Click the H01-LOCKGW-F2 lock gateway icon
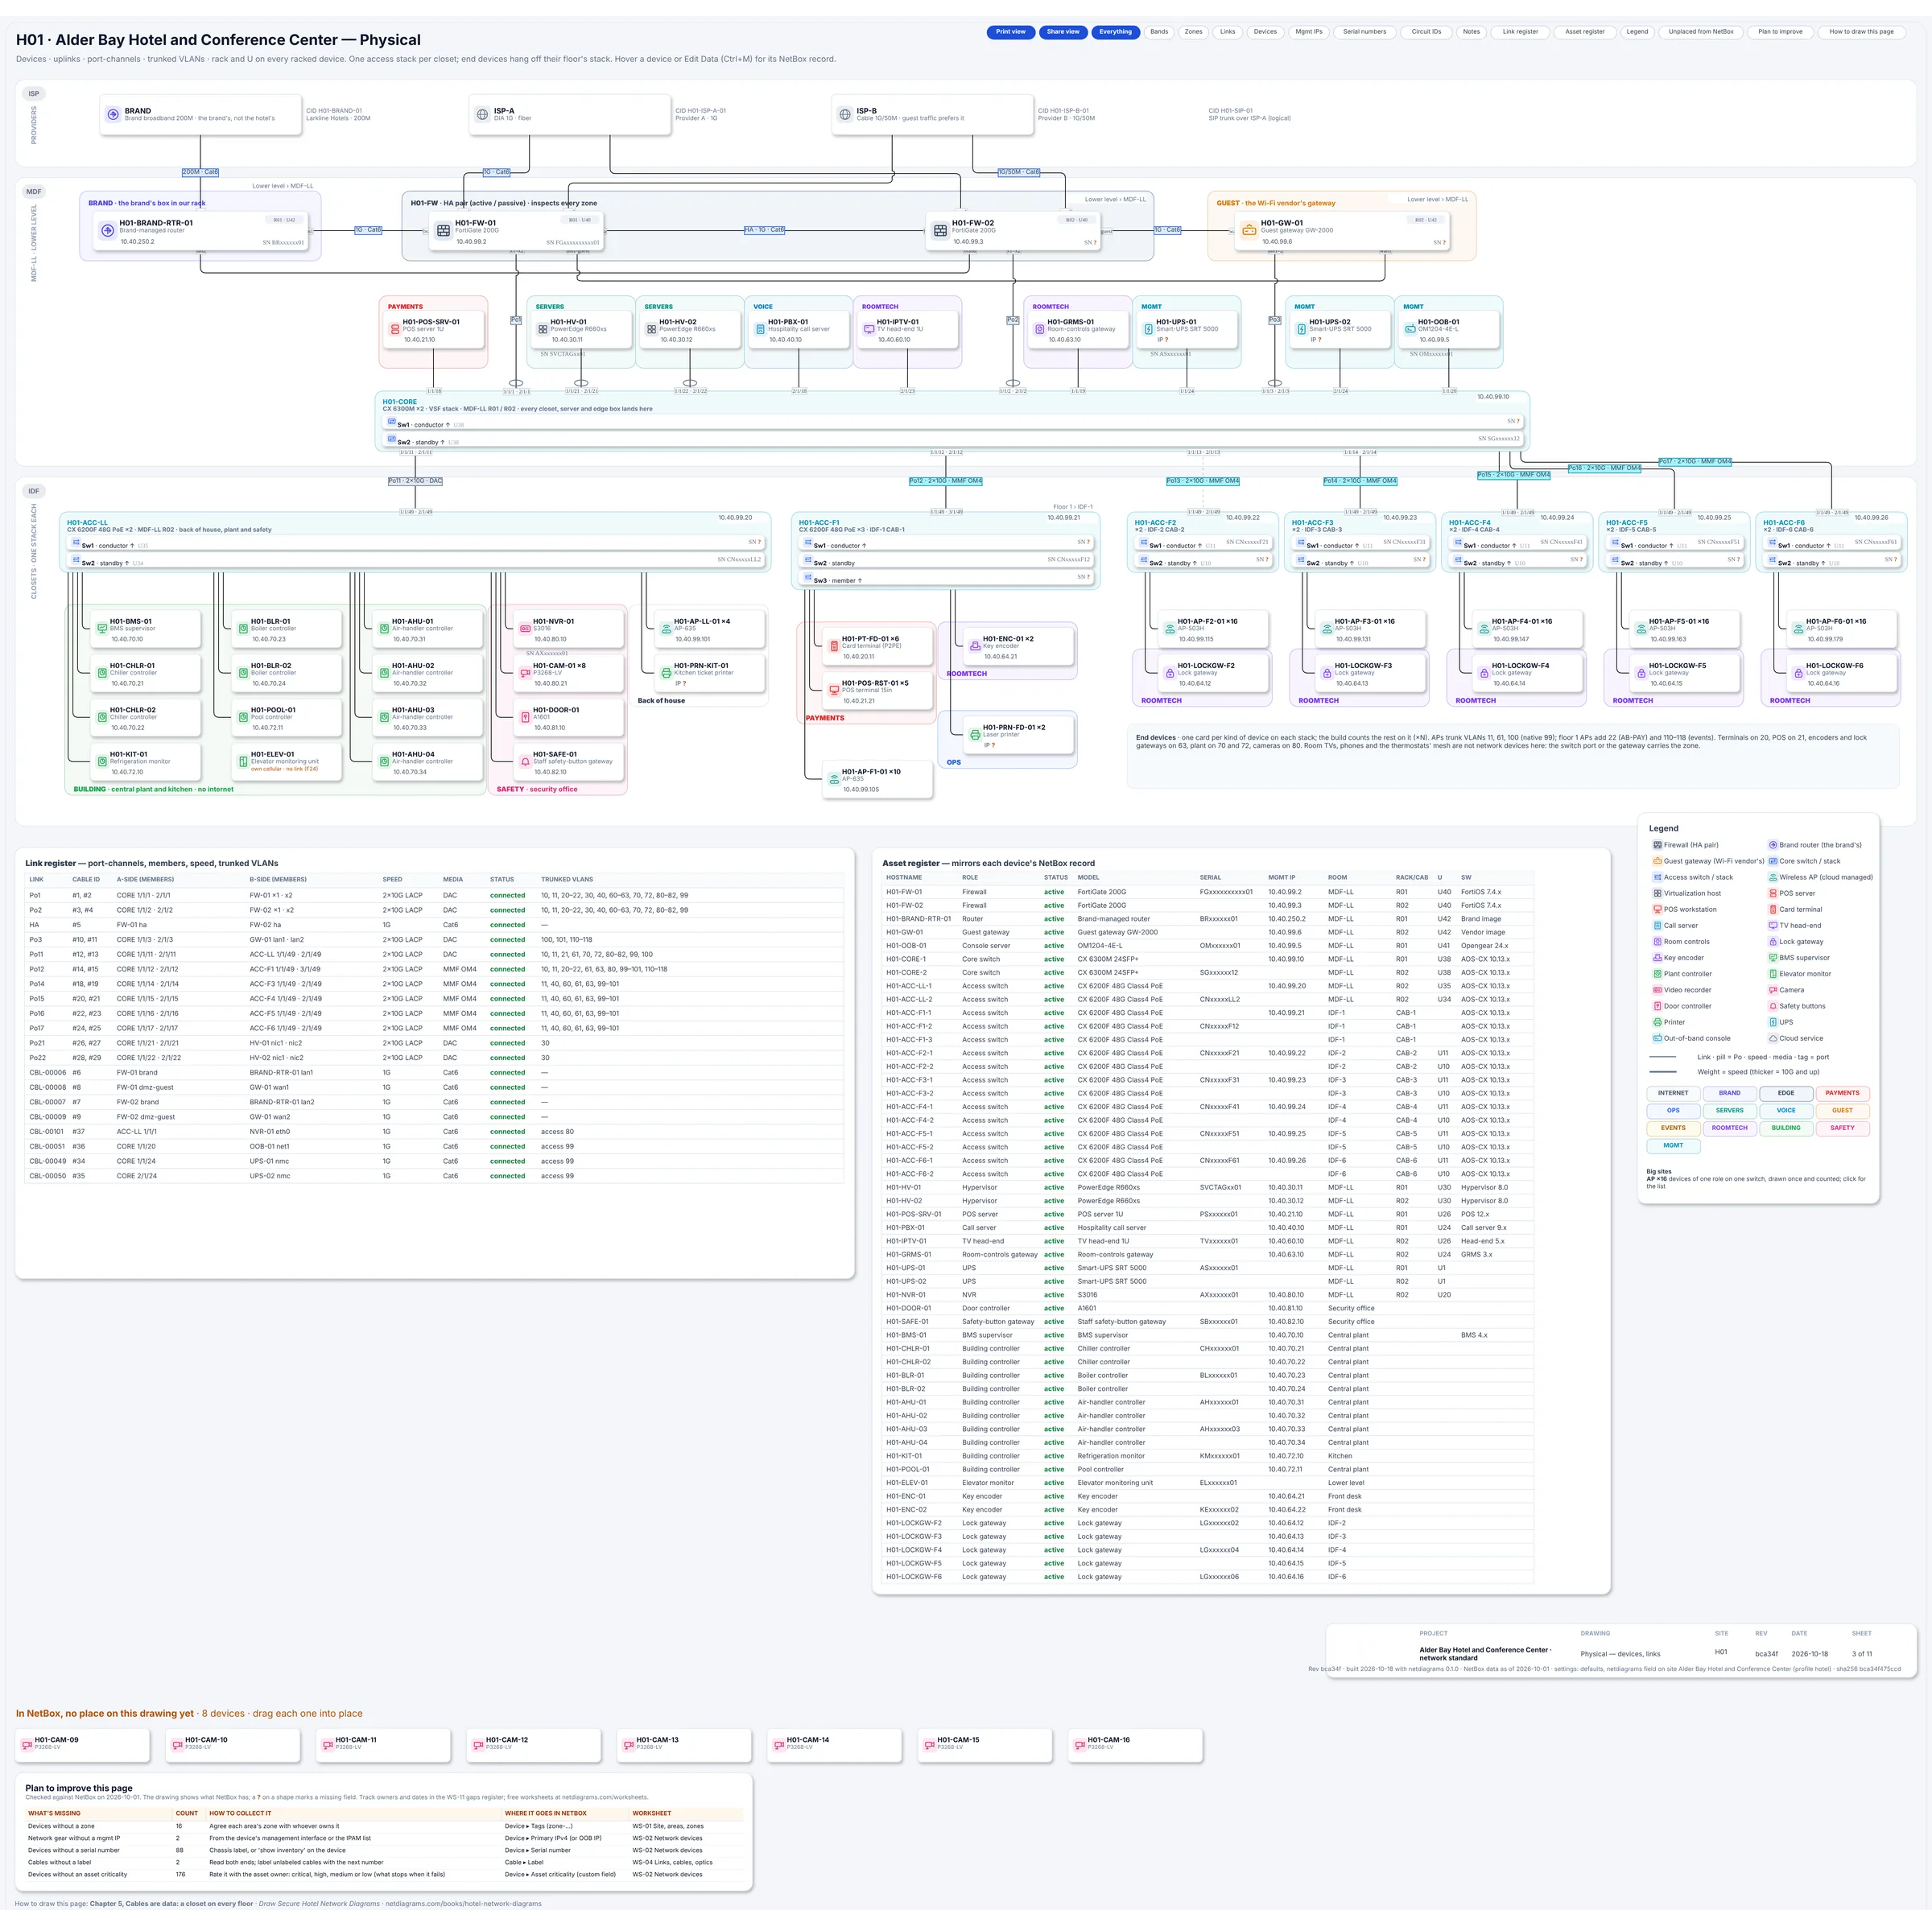Image resolution: width=1932 pixels, height=1910 pixels. pyautogui.click(x=1170, y=673)
